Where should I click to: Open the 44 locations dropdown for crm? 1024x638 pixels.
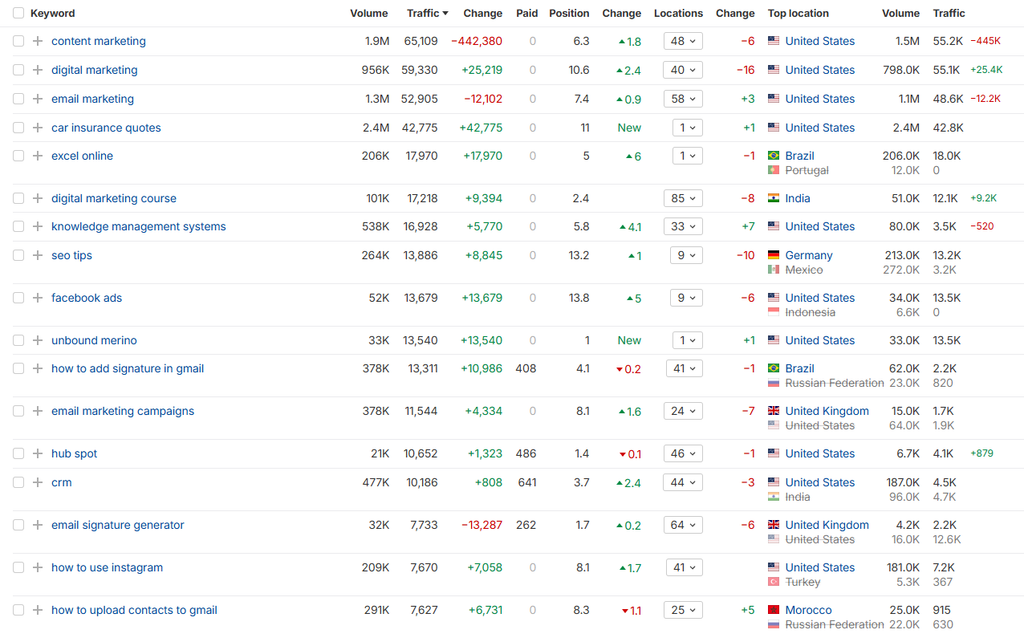click(683, 482)
